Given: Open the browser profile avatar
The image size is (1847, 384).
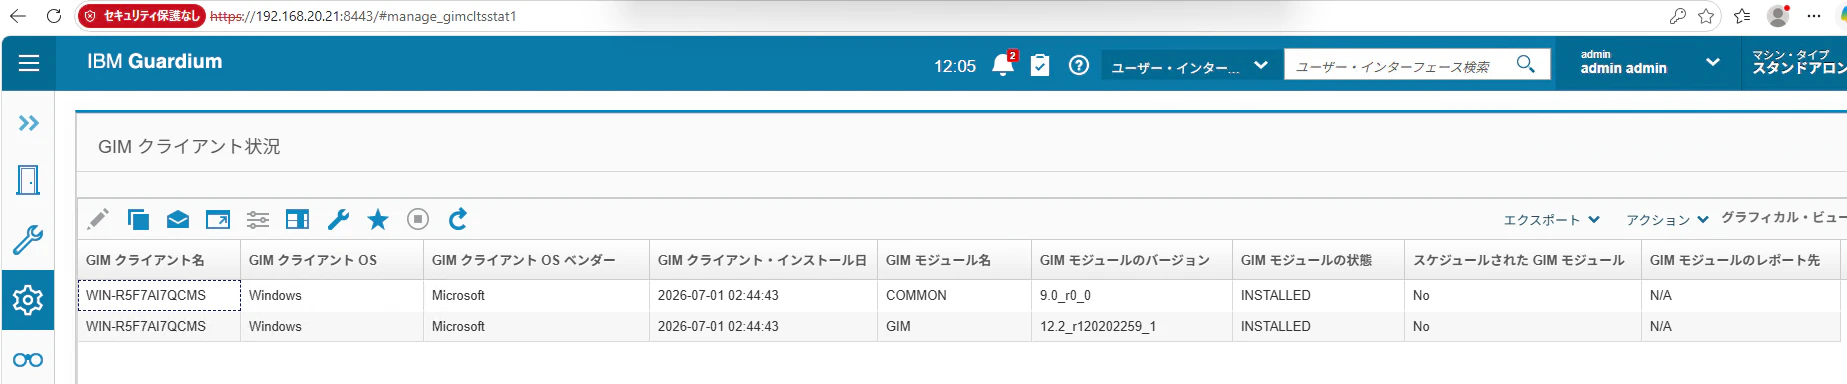Looking at the screenshot, I should (1778, 16).
